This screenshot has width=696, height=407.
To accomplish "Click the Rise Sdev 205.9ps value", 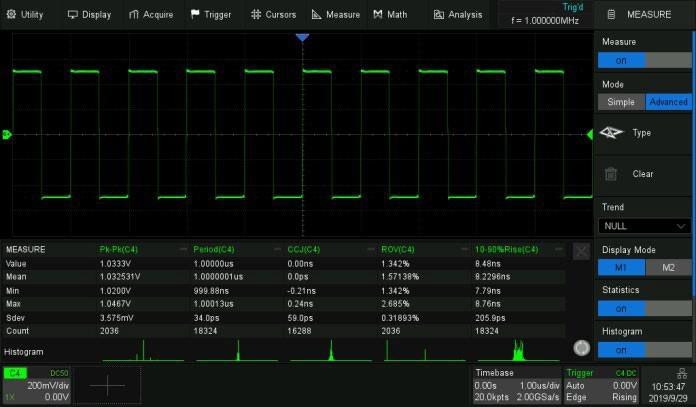I will click(490, 318).
